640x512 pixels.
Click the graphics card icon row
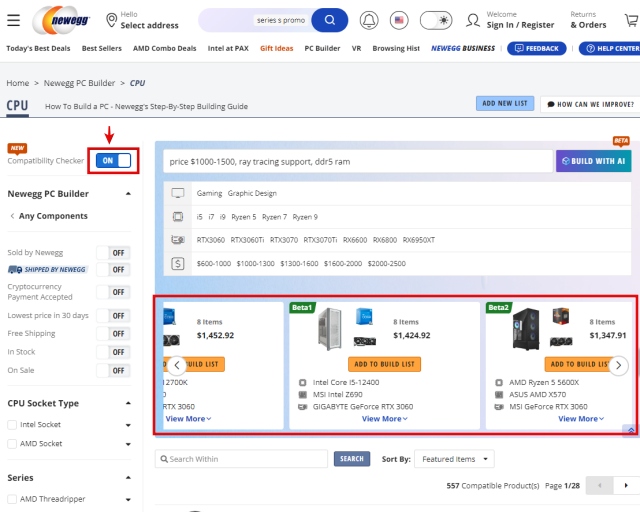[178, 240]
